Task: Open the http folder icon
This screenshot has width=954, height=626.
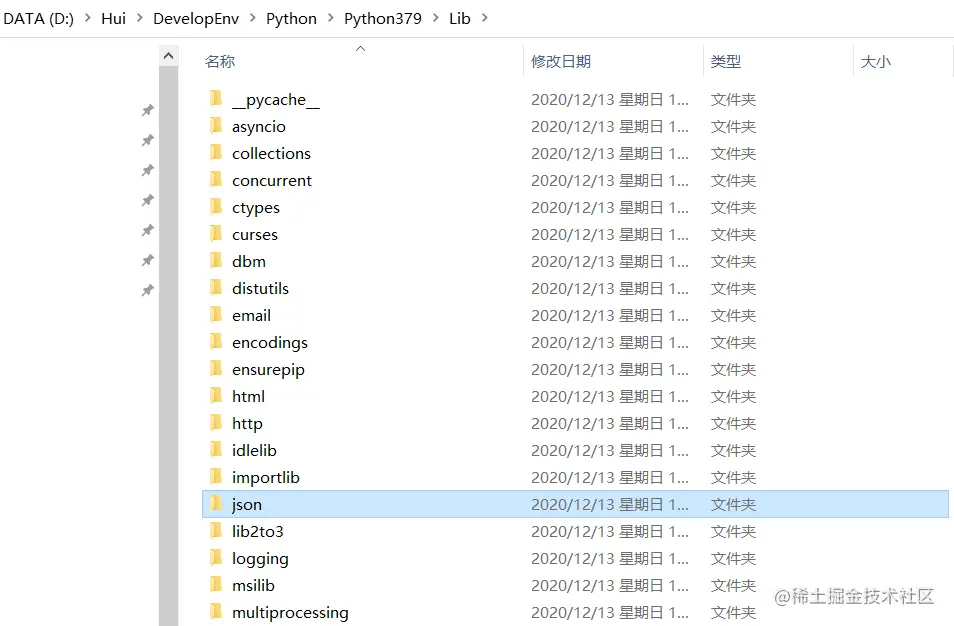Action: 217,423
